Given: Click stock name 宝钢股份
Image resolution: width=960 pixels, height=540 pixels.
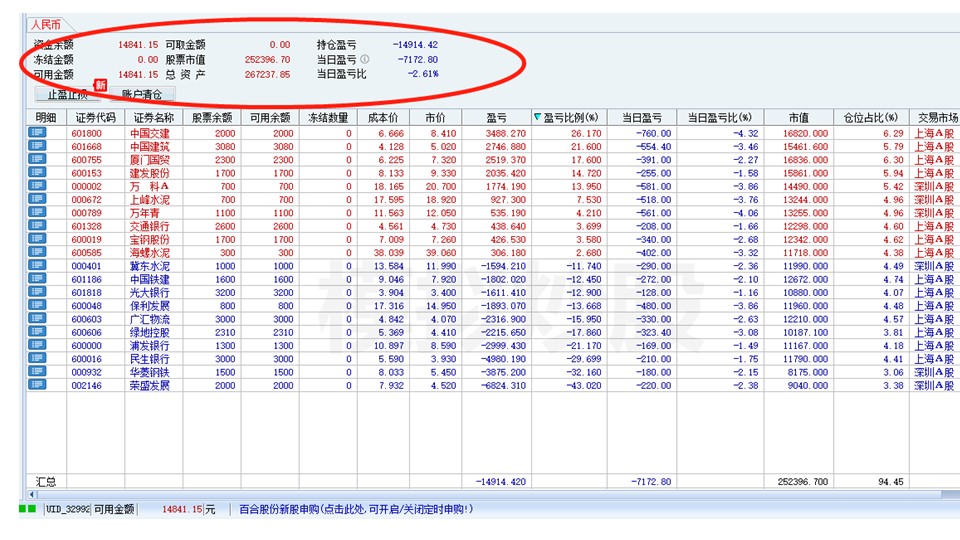Looking at the screenshot, I should pos(149,239).
